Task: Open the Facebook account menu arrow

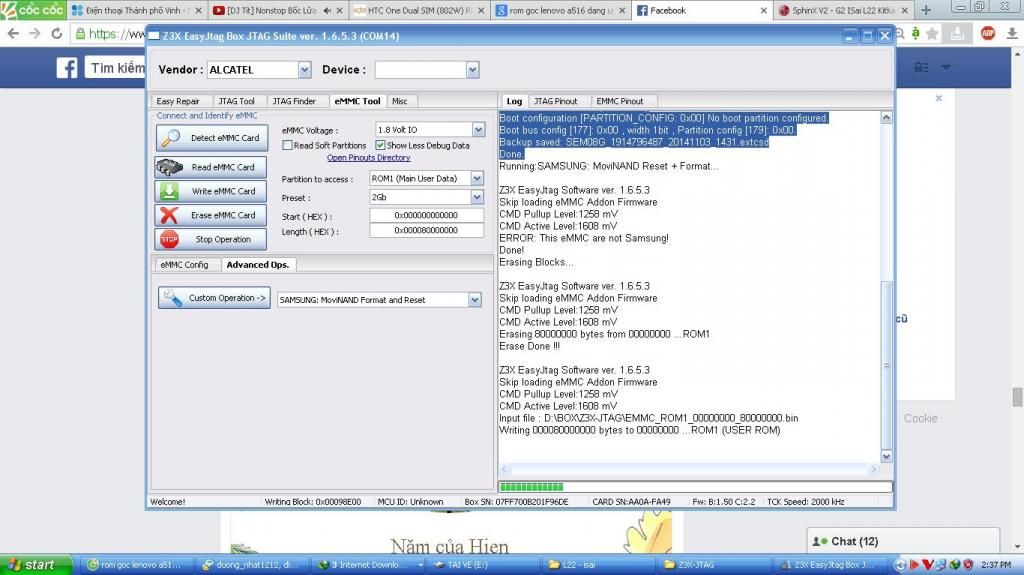Action: point(946,67)
